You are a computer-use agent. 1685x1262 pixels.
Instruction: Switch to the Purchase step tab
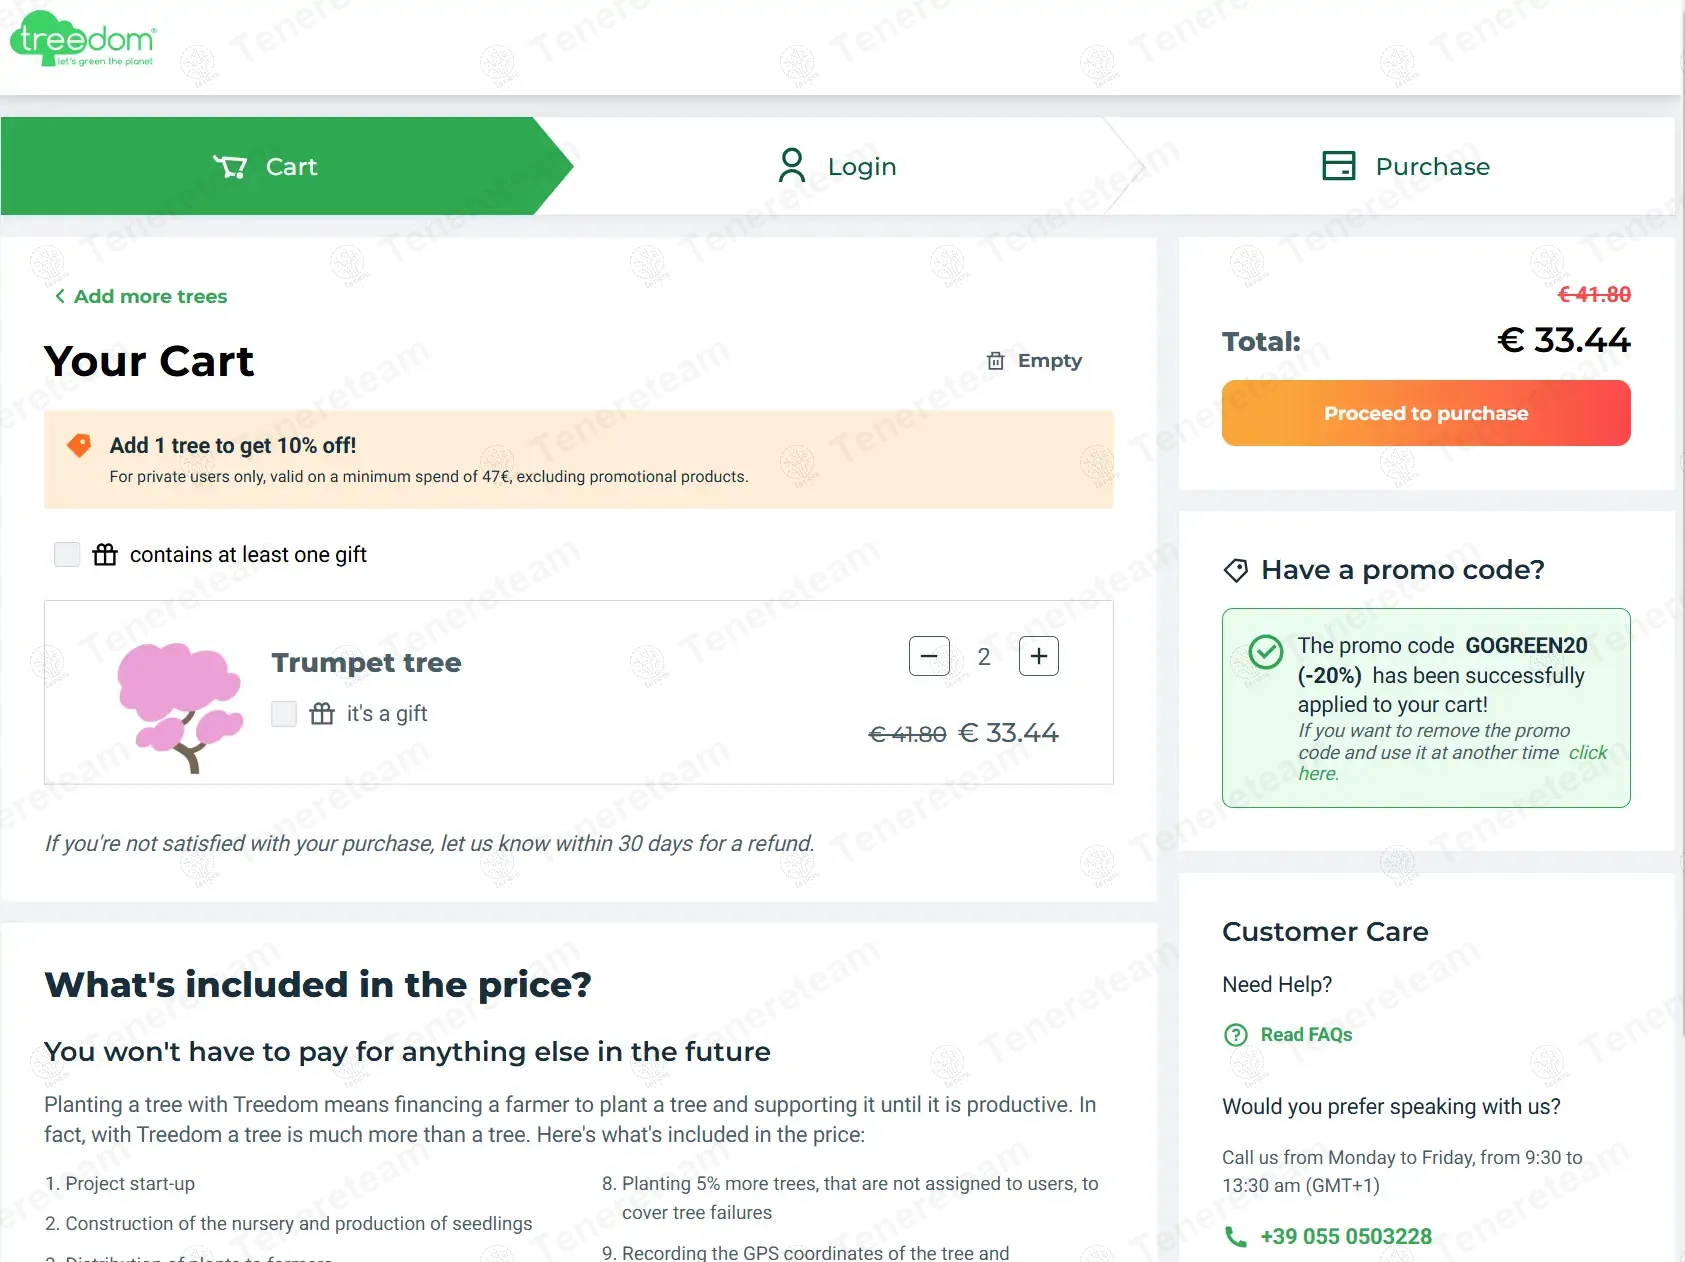click(x=1405, y=166)
